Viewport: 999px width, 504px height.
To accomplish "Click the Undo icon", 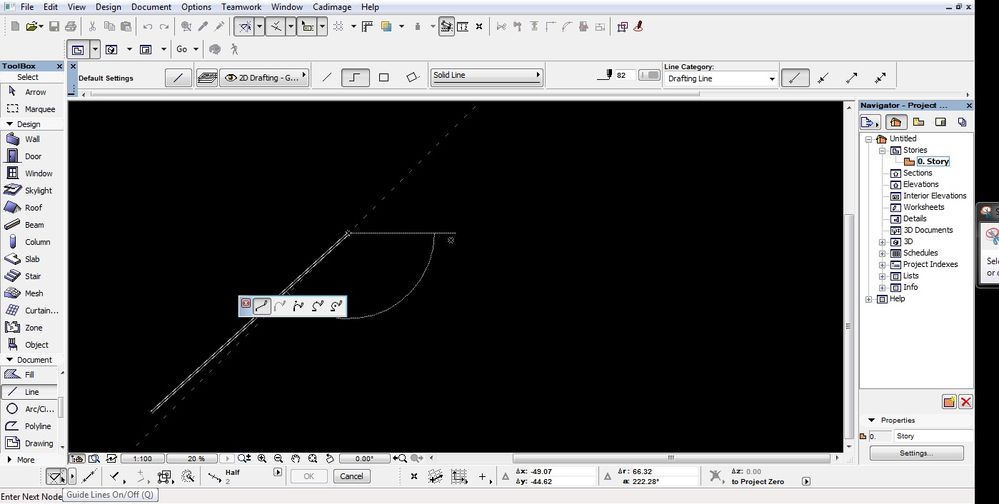I will click(x=148, y=27).
